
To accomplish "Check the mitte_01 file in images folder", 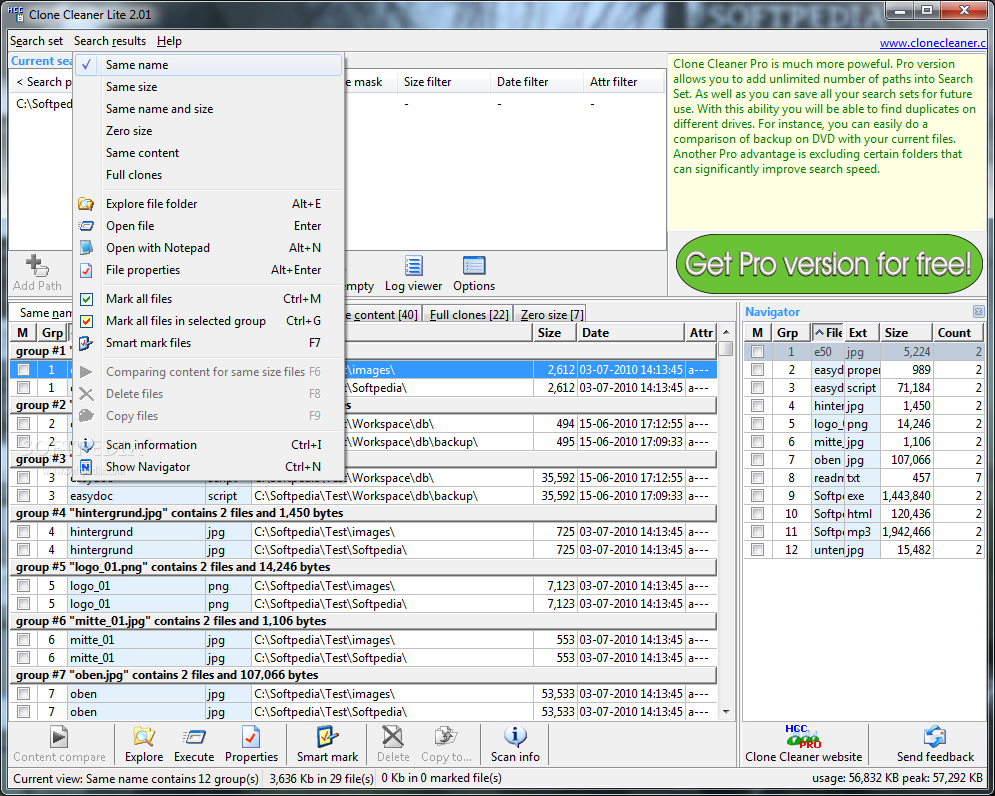I will tap(23, 640).
